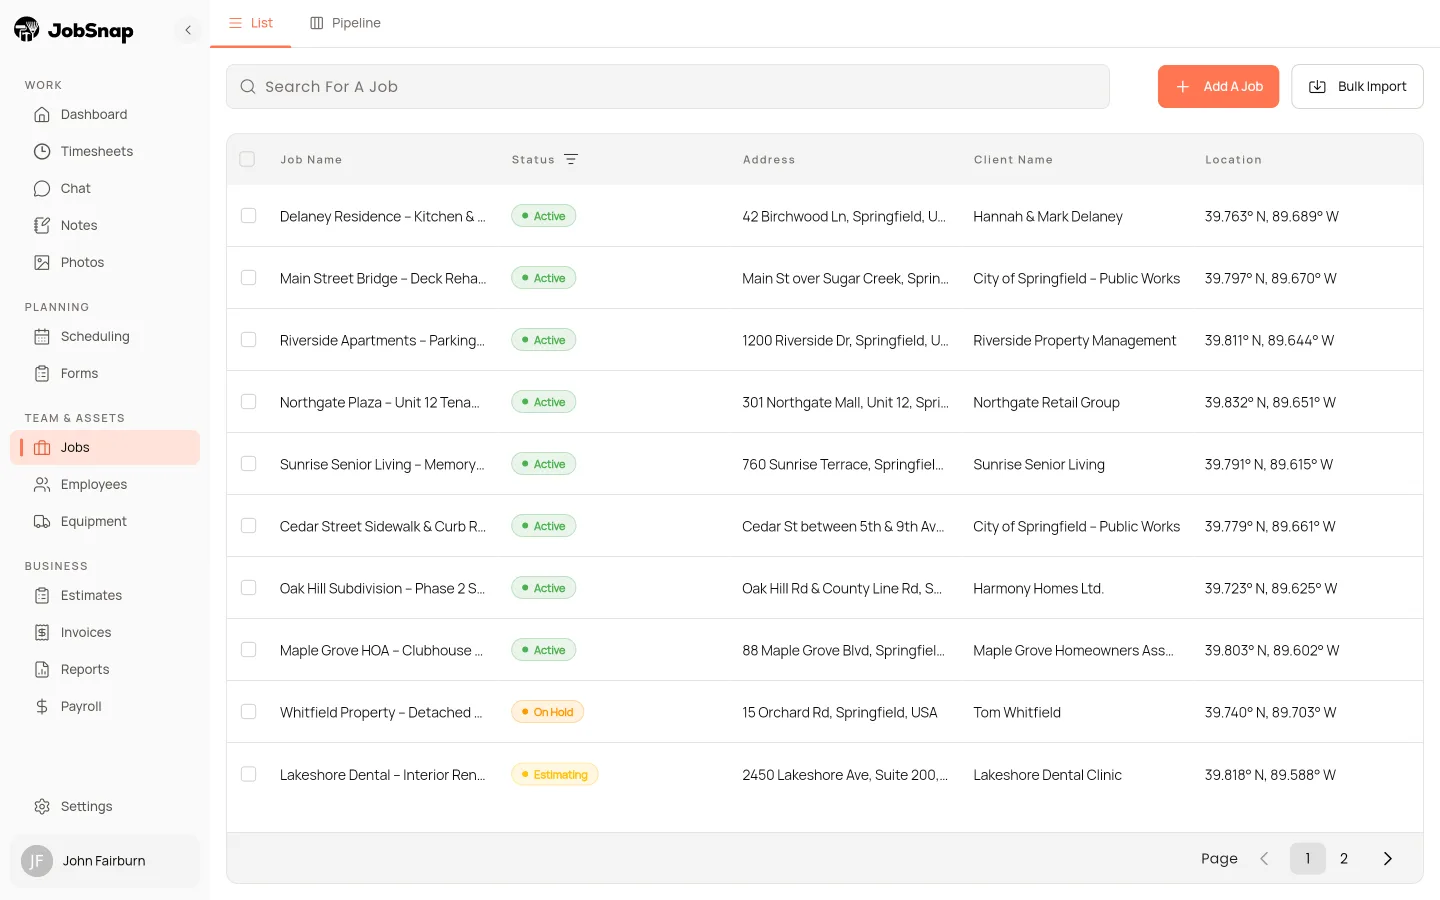Select page 1 in pagination
Screen dimensions: 1440x900
tap(1307, 858)
